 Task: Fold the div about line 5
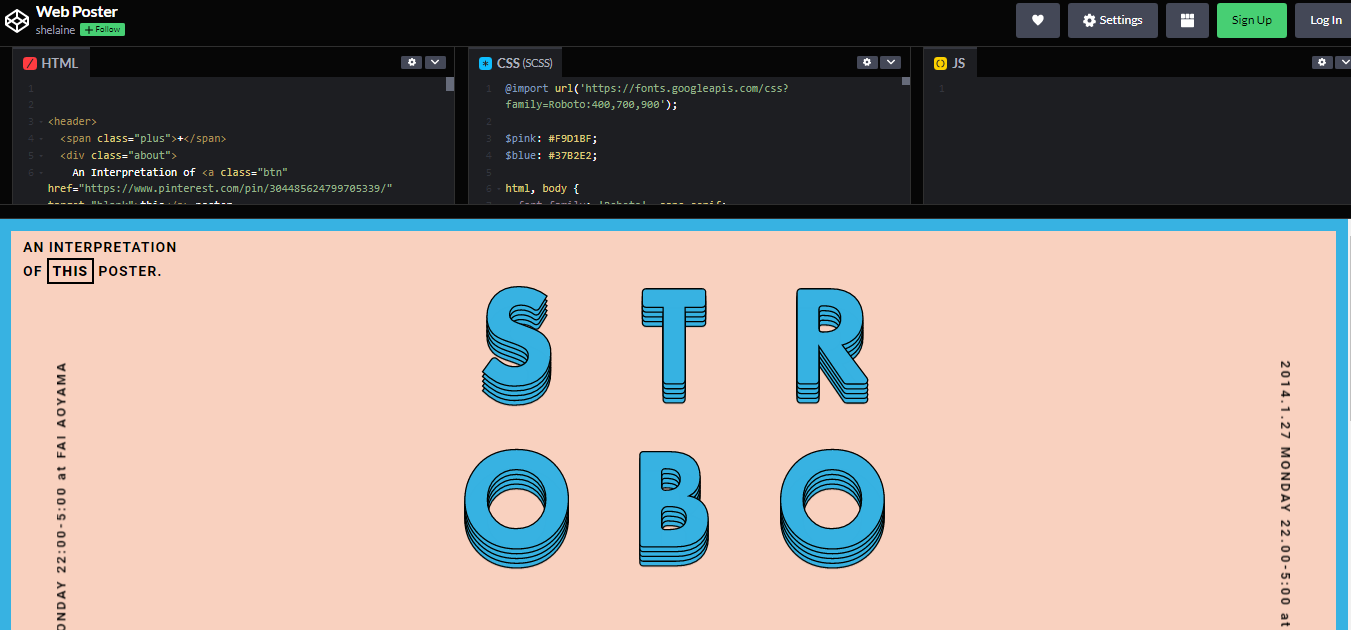pyautogui.click(x=40, y=156)
